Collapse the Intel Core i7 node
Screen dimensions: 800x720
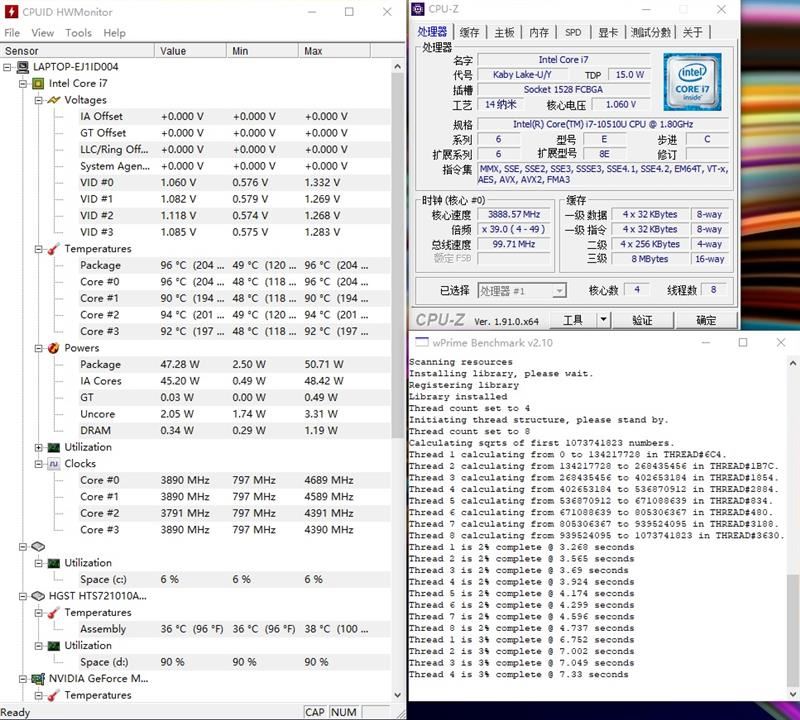[23, 83]
